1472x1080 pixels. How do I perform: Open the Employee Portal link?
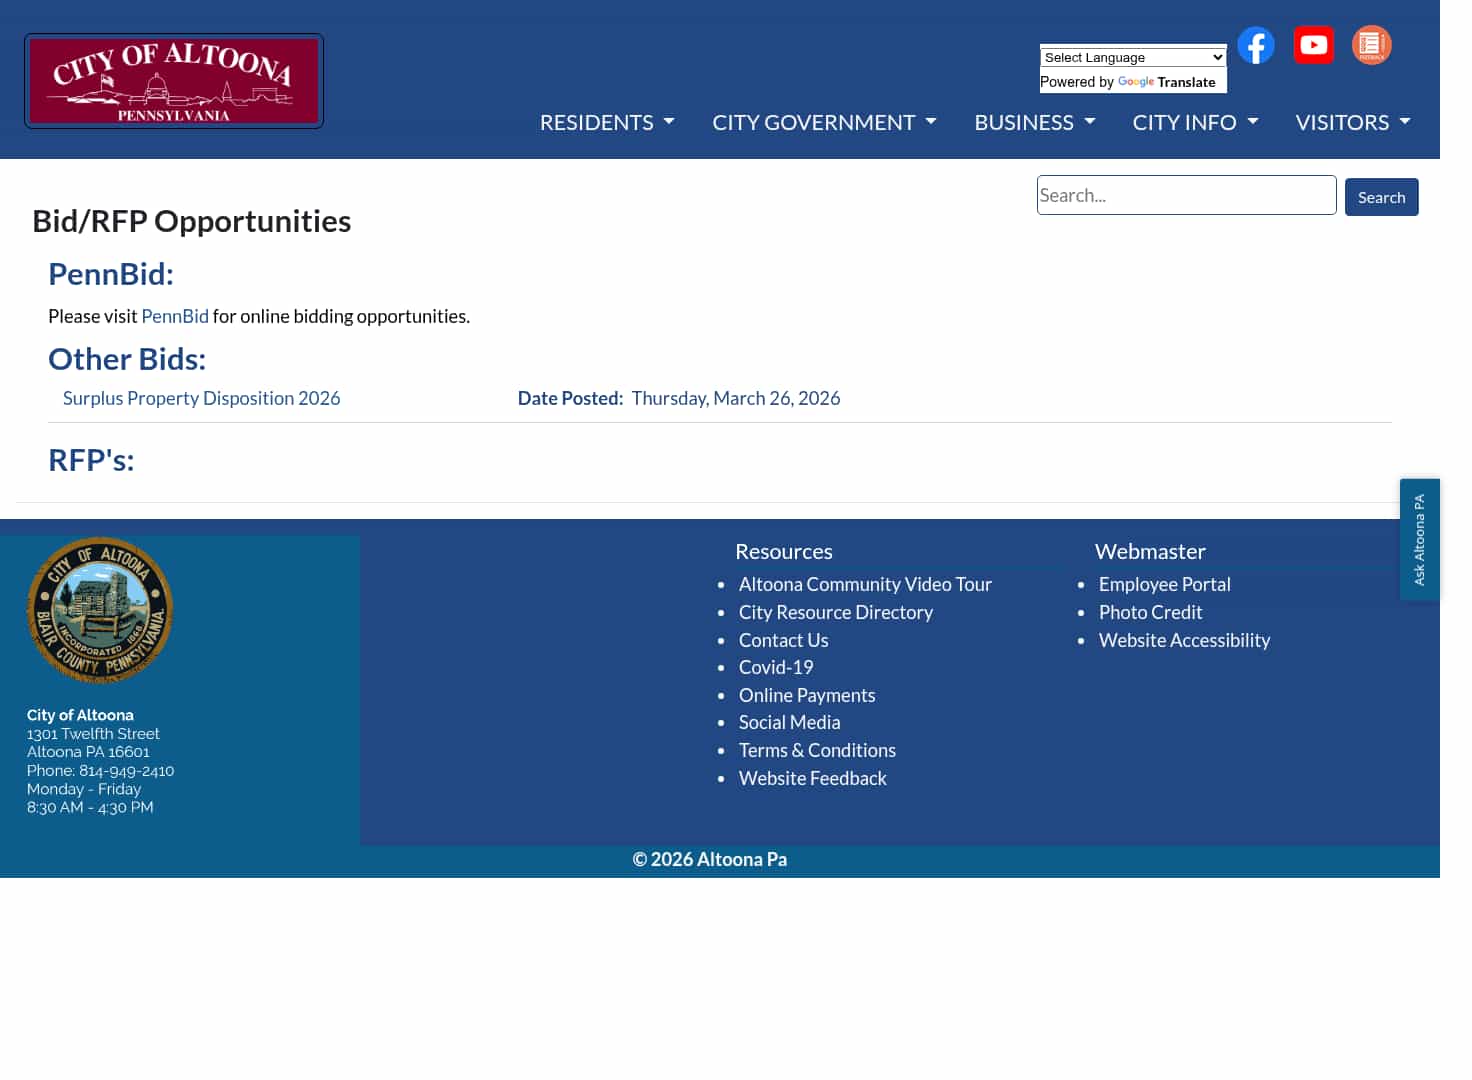pos(1165,584)
